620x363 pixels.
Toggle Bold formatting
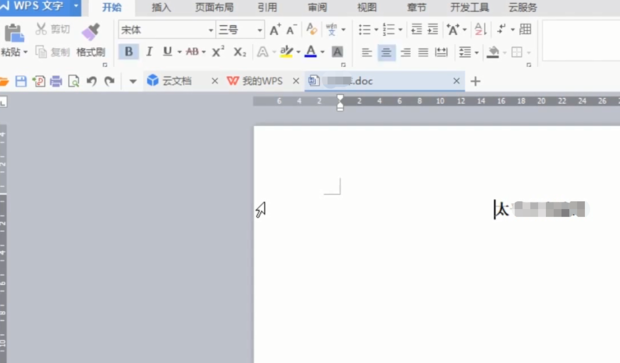(x=129, y=51)
